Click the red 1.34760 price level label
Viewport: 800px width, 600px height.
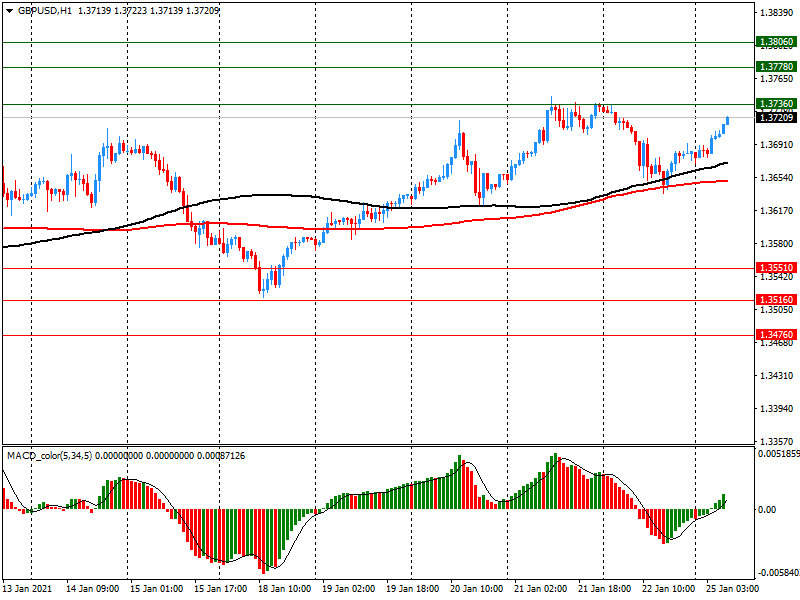point(776,335)
